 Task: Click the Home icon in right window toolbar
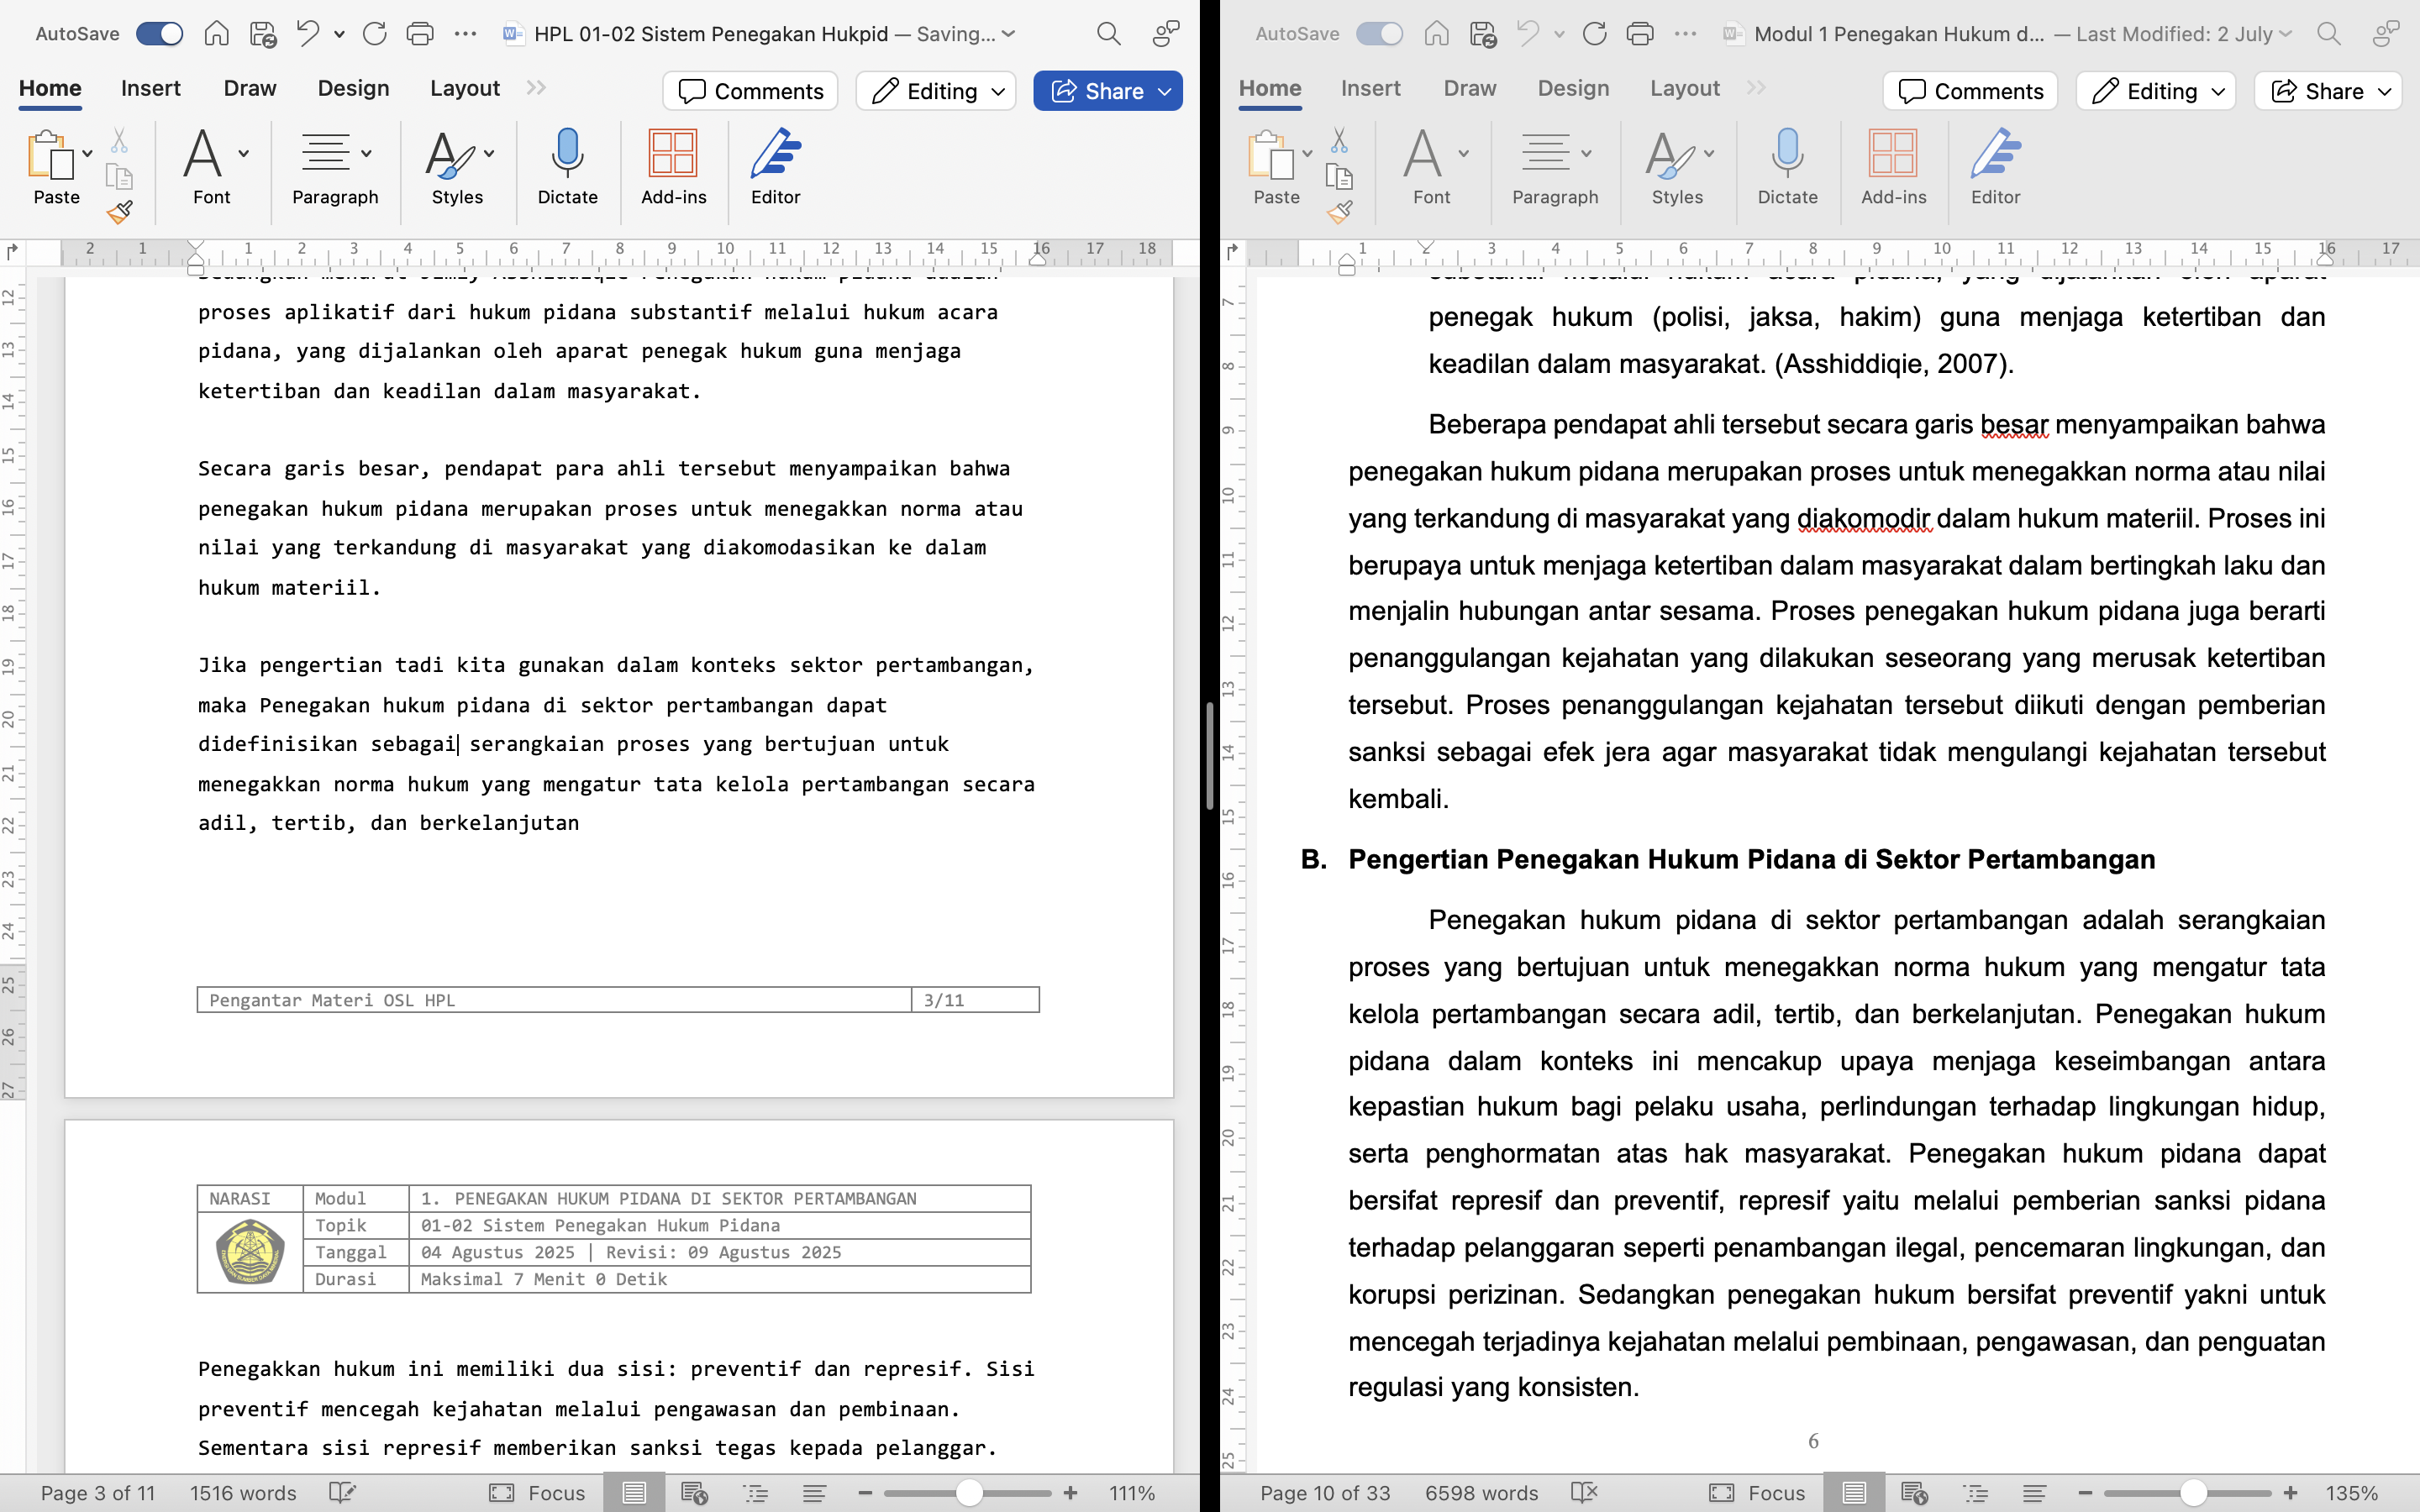tap(1436, 34)
